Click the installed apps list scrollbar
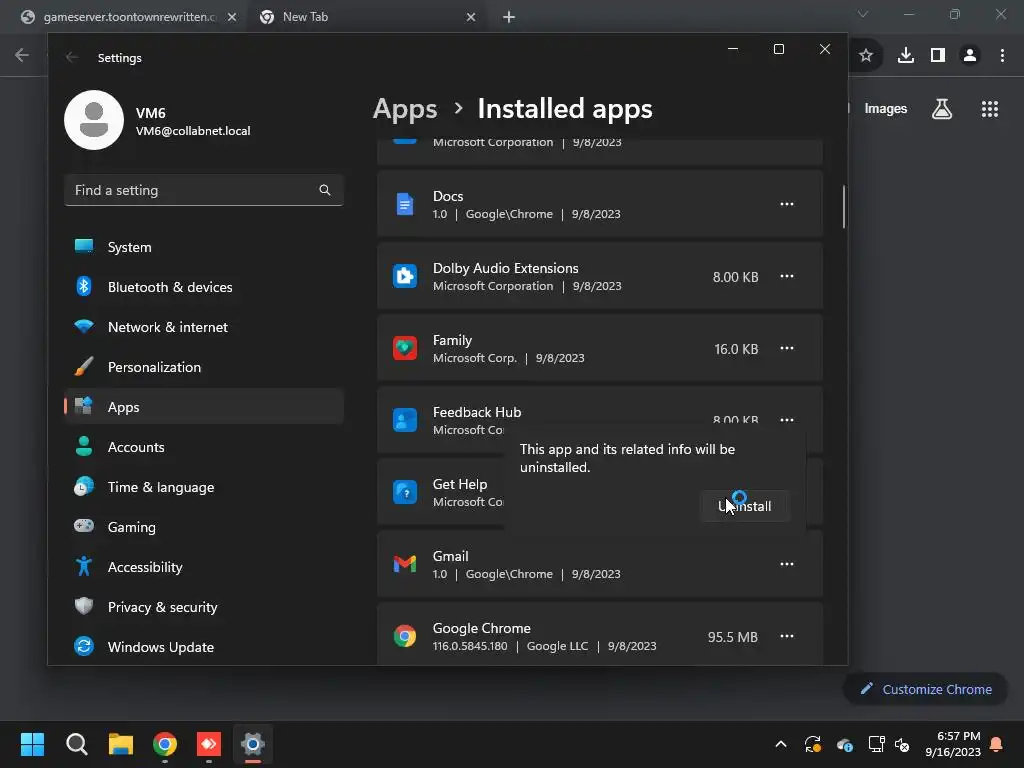Screen dimensions: 1024x768 point(844,207)
